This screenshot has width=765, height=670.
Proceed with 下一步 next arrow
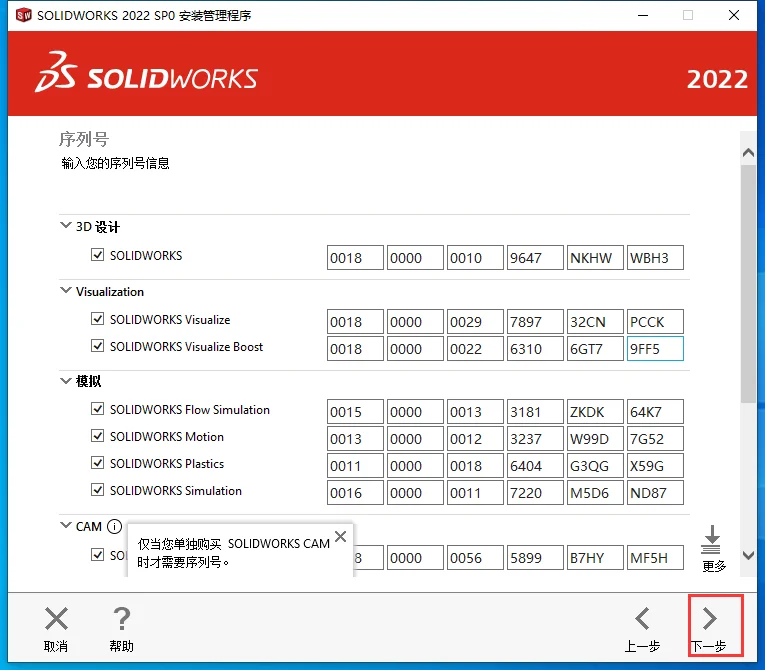coord(710,619)
